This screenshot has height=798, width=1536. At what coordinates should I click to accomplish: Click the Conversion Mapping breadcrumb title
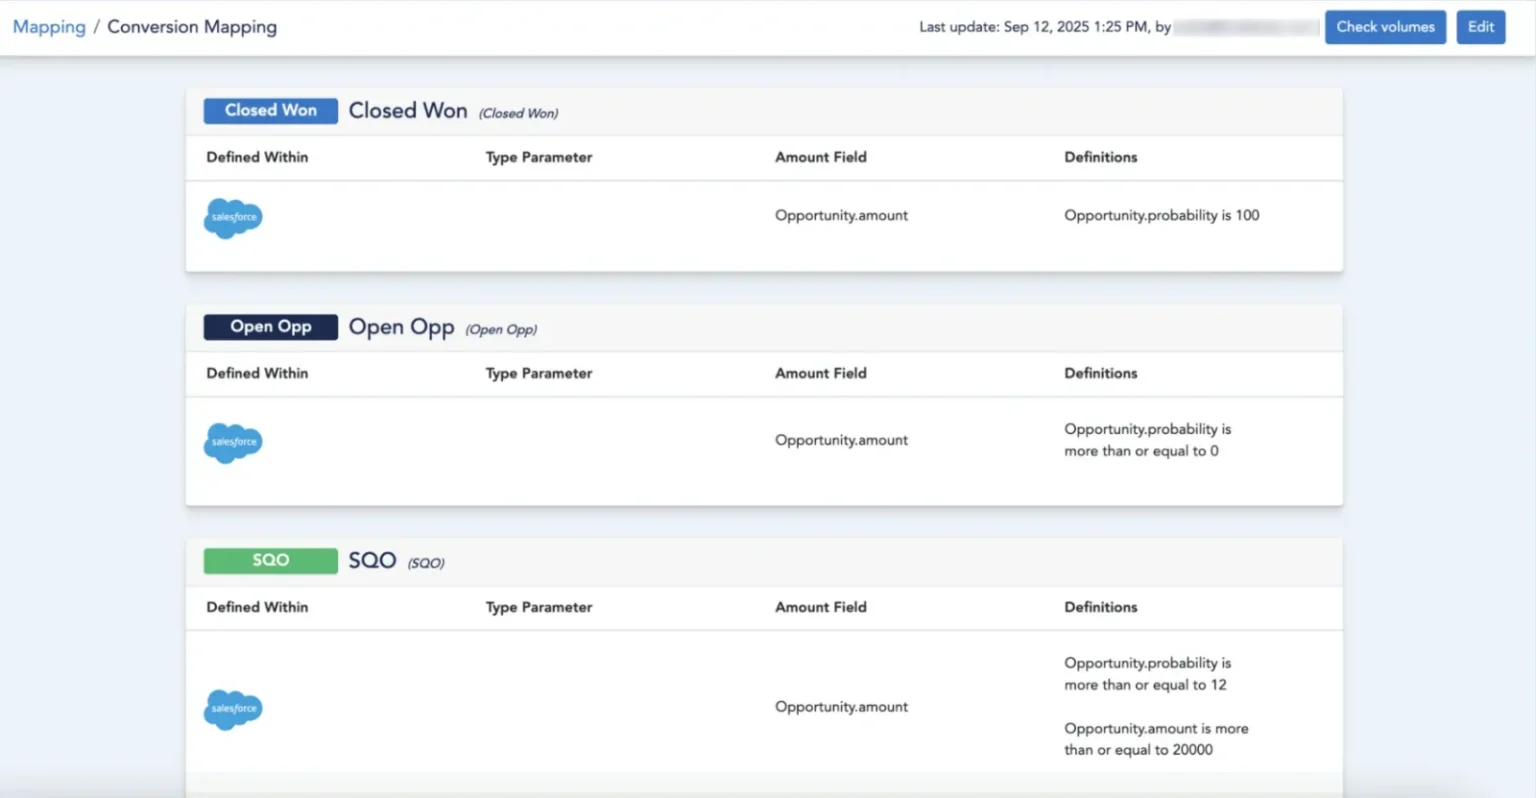[x=192, y=27]
